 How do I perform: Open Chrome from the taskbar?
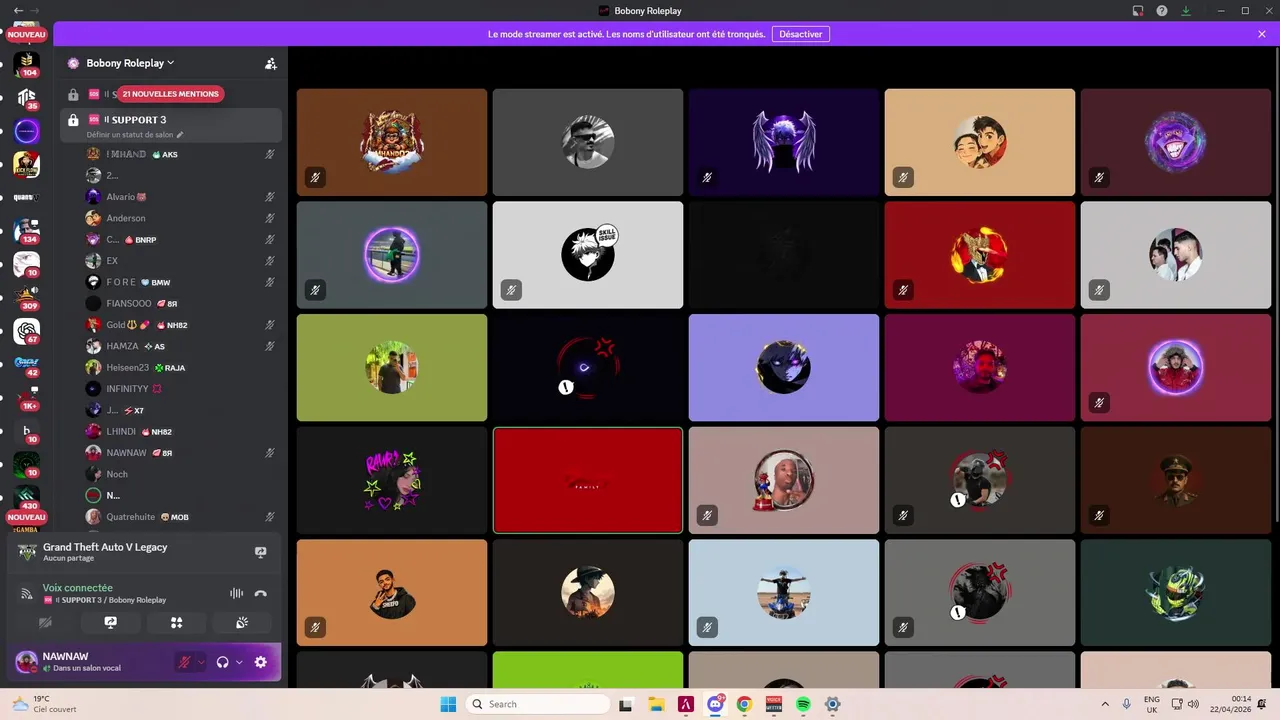pos(744,704)
